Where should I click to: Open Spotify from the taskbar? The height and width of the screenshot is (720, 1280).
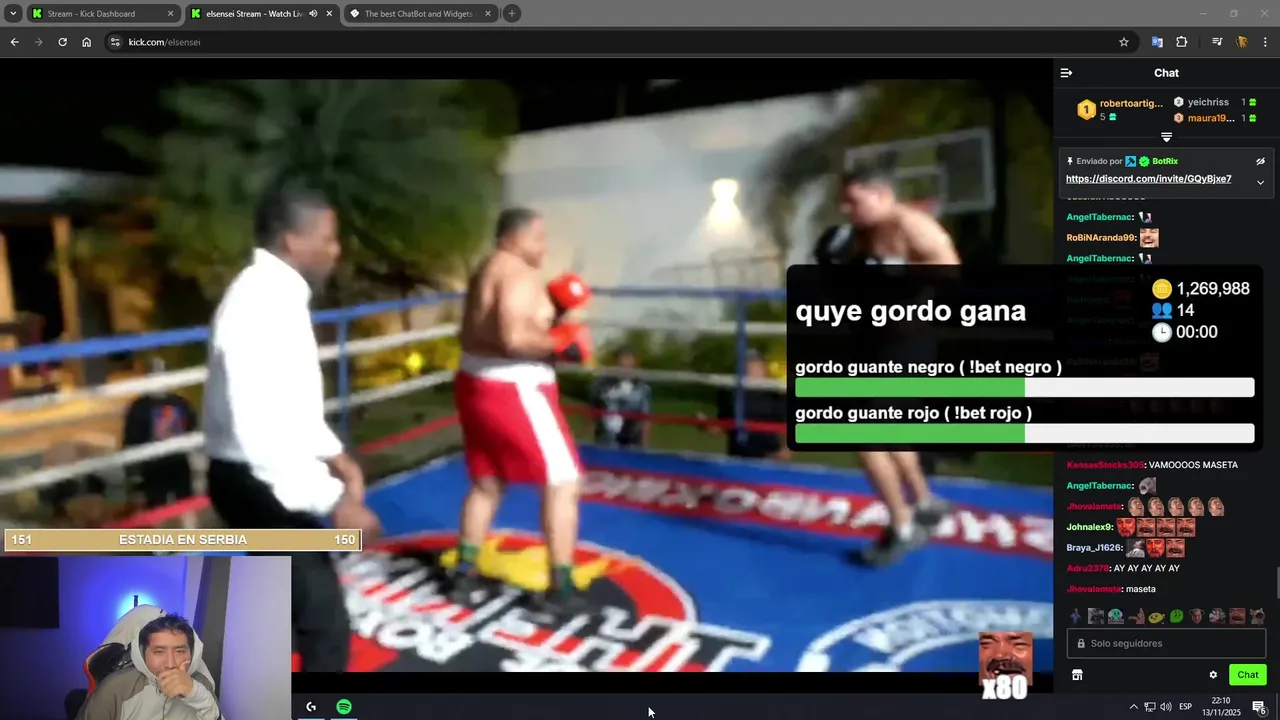pos(344,707)
